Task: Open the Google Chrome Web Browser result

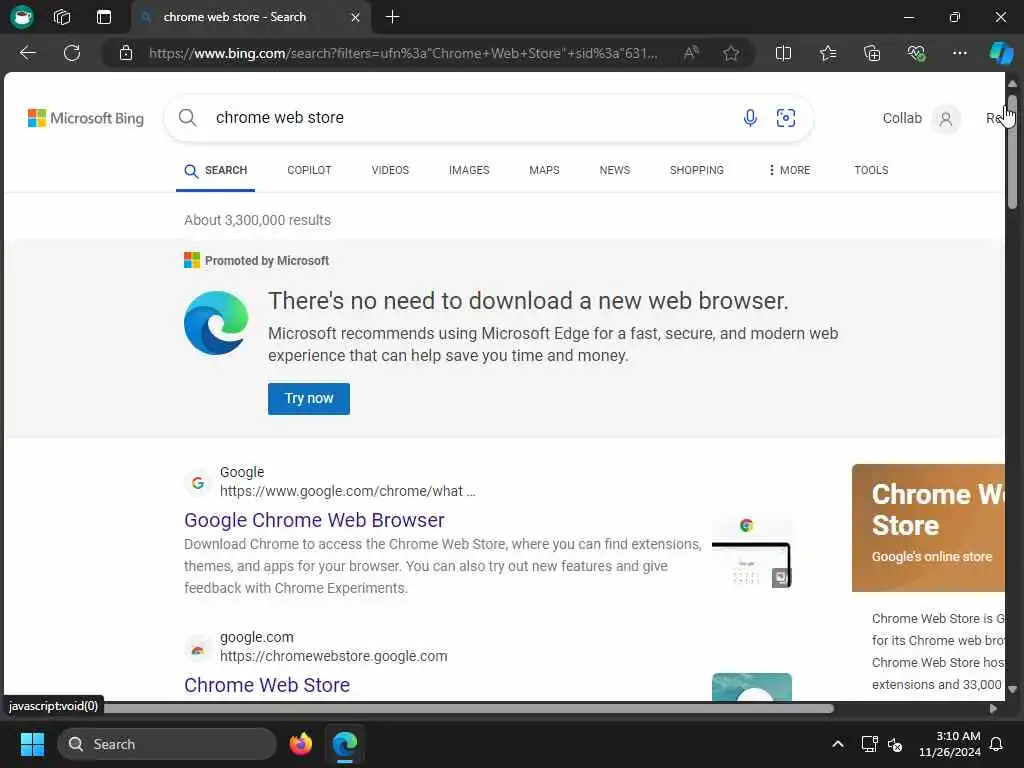Action: point(314,520)
